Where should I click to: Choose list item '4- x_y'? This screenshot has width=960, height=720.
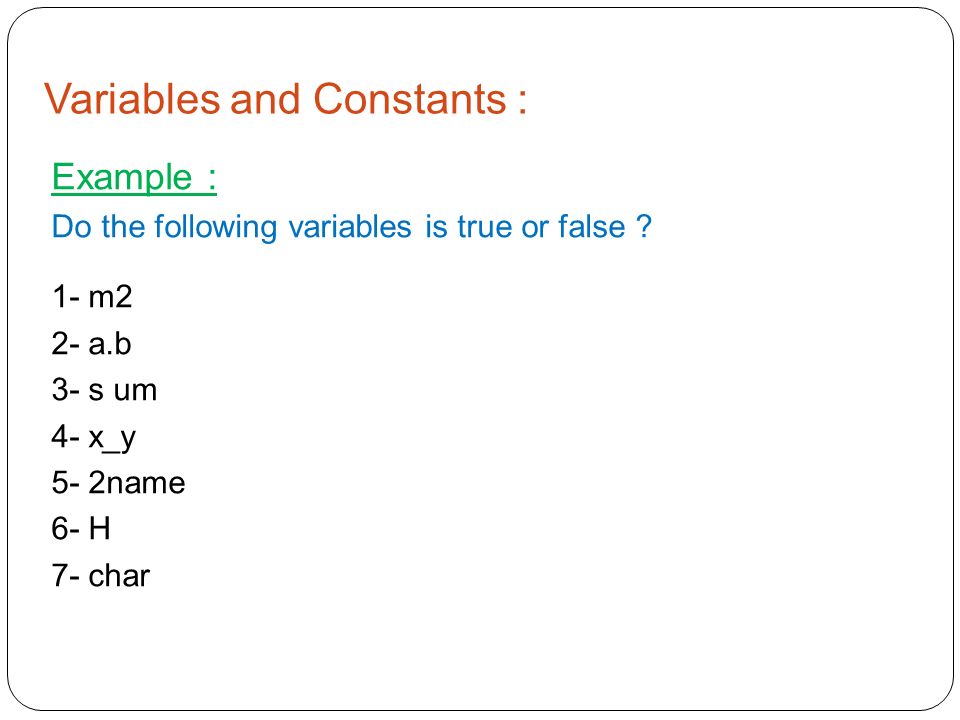(x=94, y=438)
